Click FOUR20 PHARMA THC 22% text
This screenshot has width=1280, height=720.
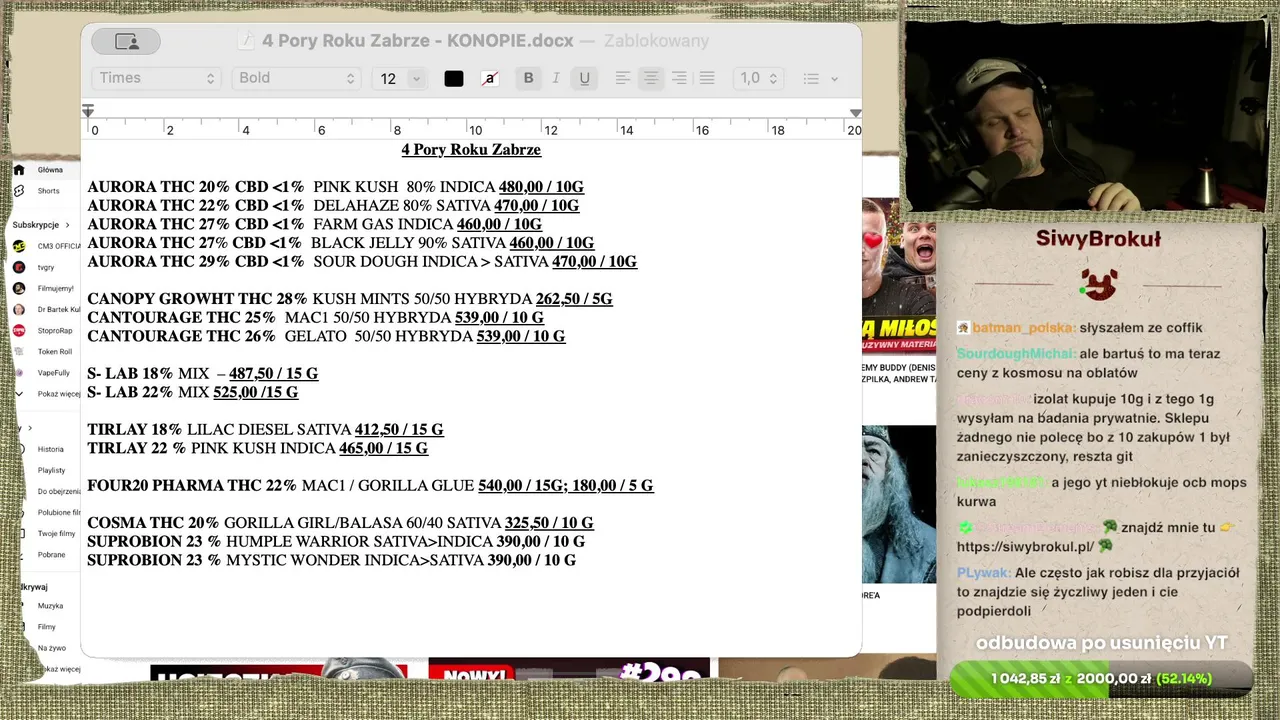[192, 486]
